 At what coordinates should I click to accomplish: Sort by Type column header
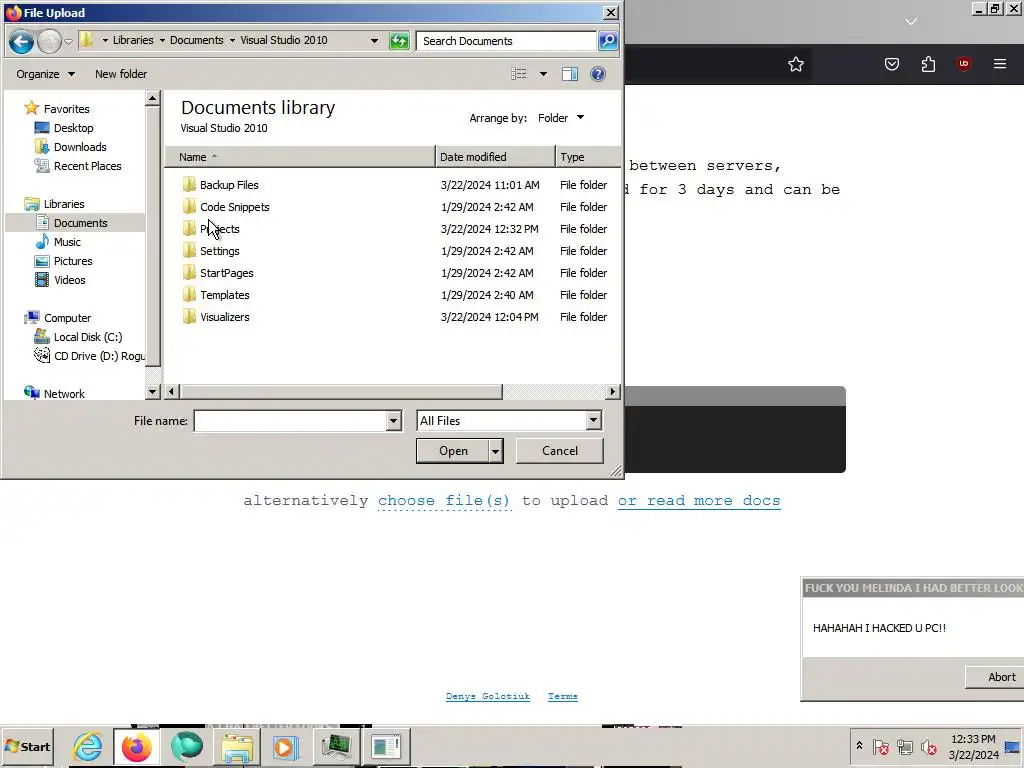[588, 157]
